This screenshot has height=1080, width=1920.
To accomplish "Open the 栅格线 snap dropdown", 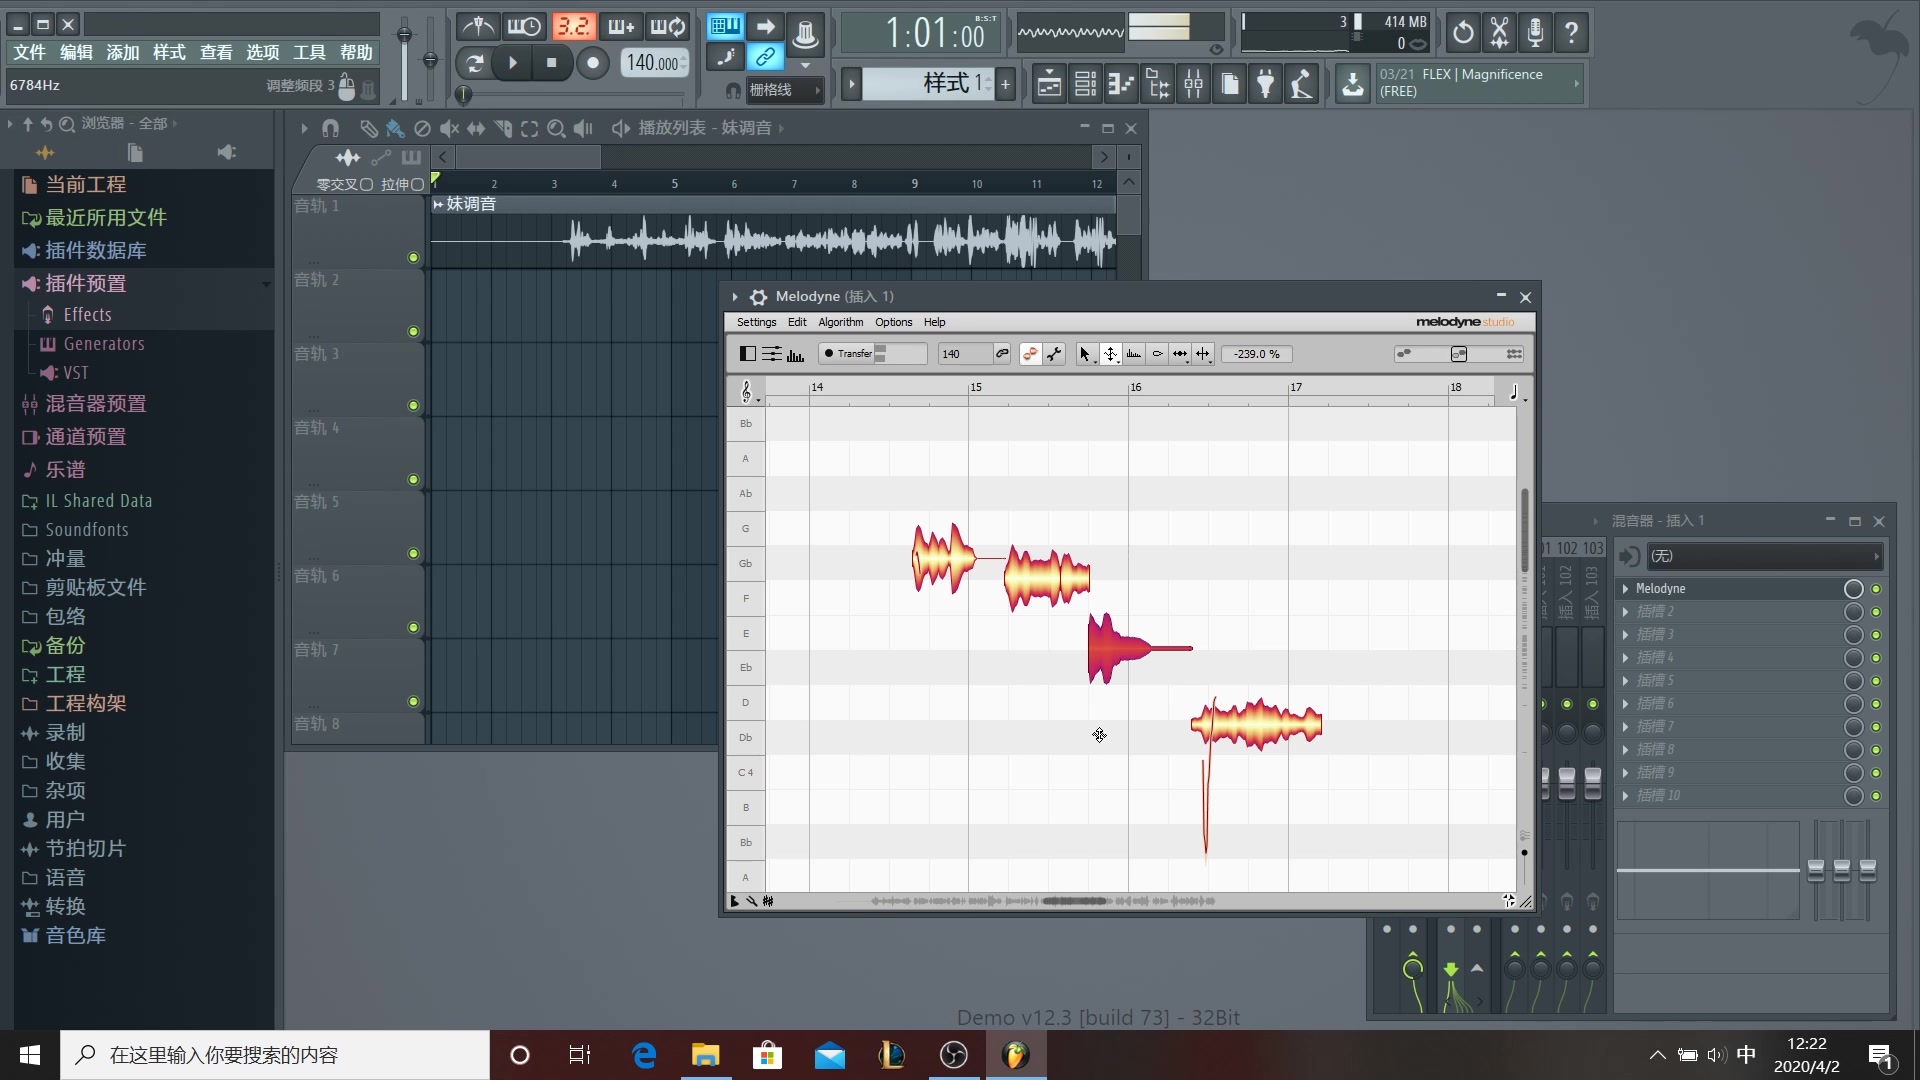I will [x=785, y=90].
